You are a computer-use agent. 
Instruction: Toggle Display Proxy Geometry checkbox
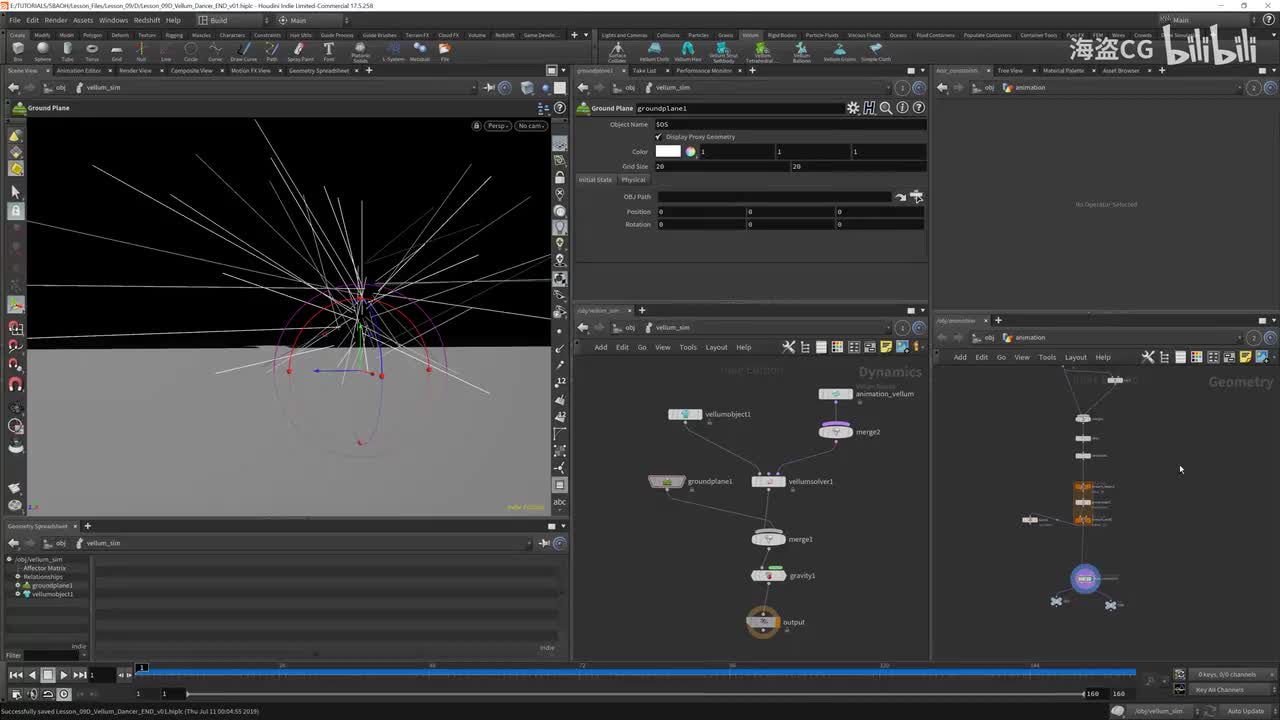658,137
